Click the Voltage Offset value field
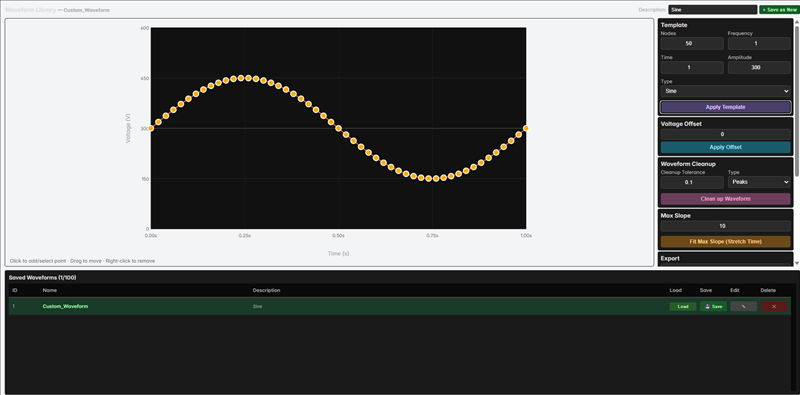 tap(726, 134)
